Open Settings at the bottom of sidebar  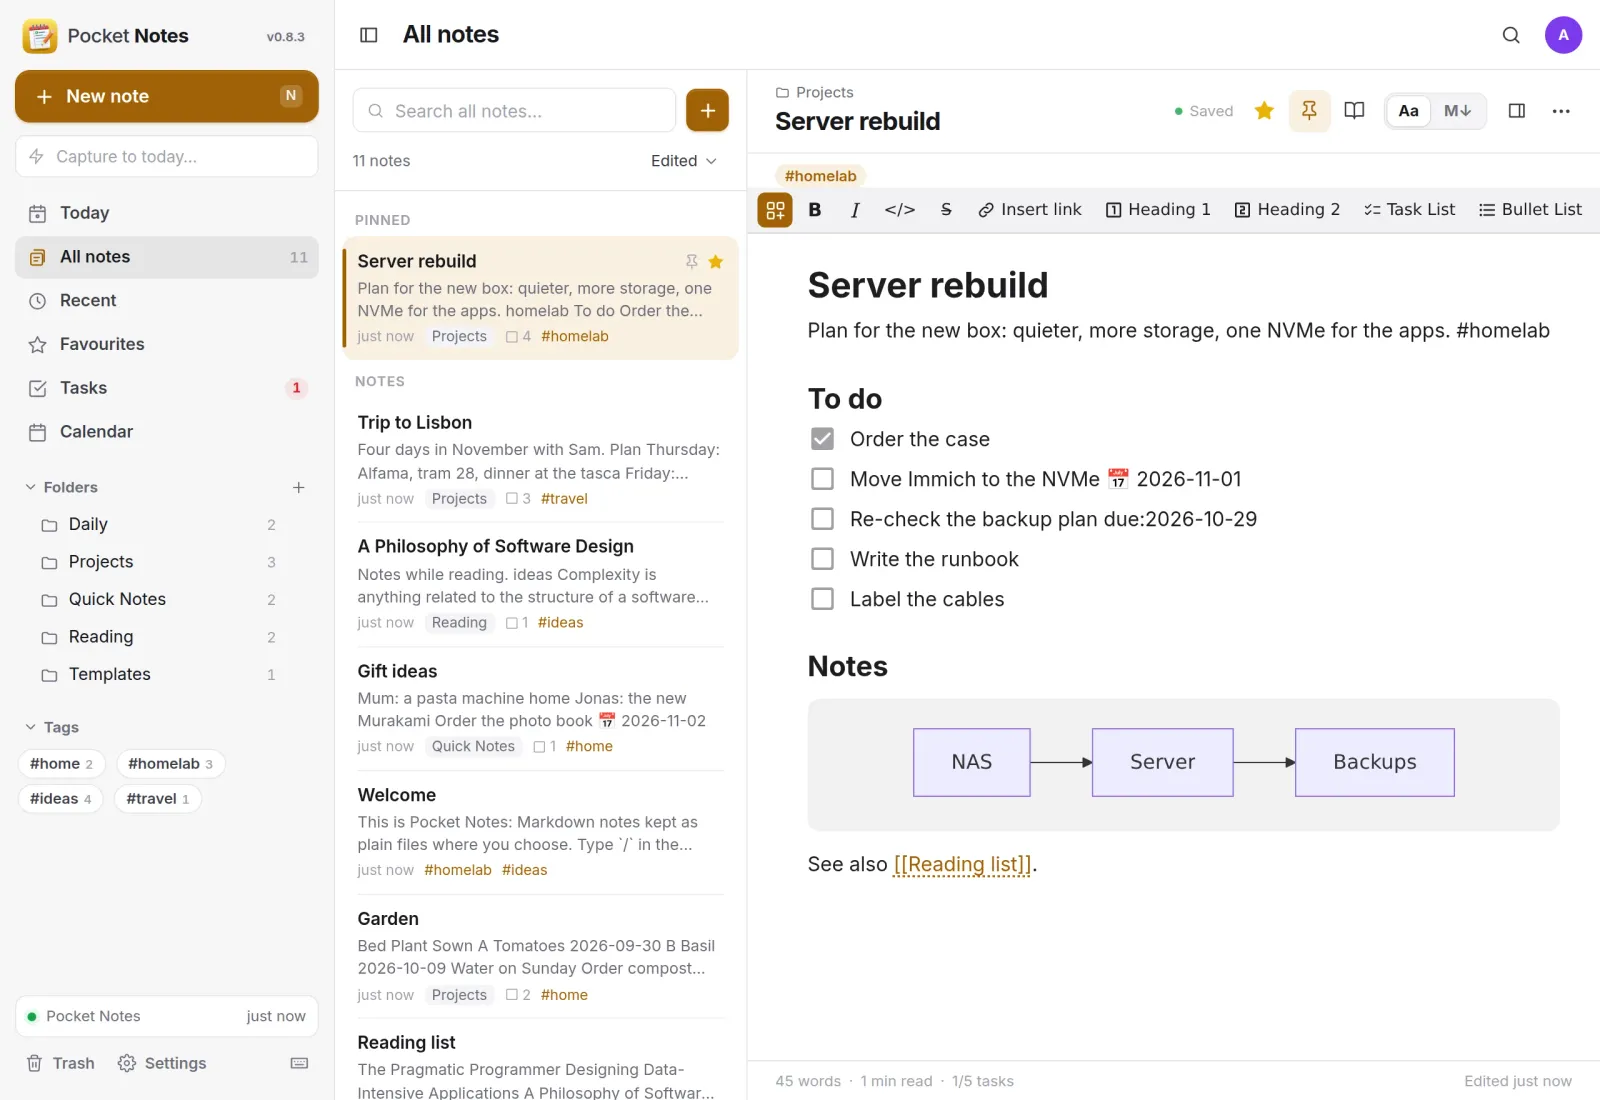pyautogui.click(x=162, y=1063)
